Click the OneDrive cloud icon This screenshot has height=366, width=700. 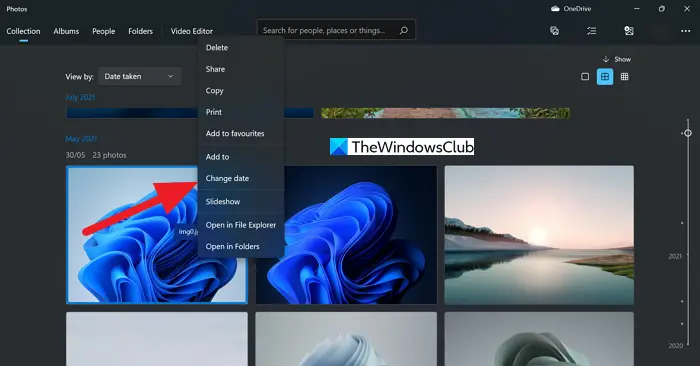(555, 8)
